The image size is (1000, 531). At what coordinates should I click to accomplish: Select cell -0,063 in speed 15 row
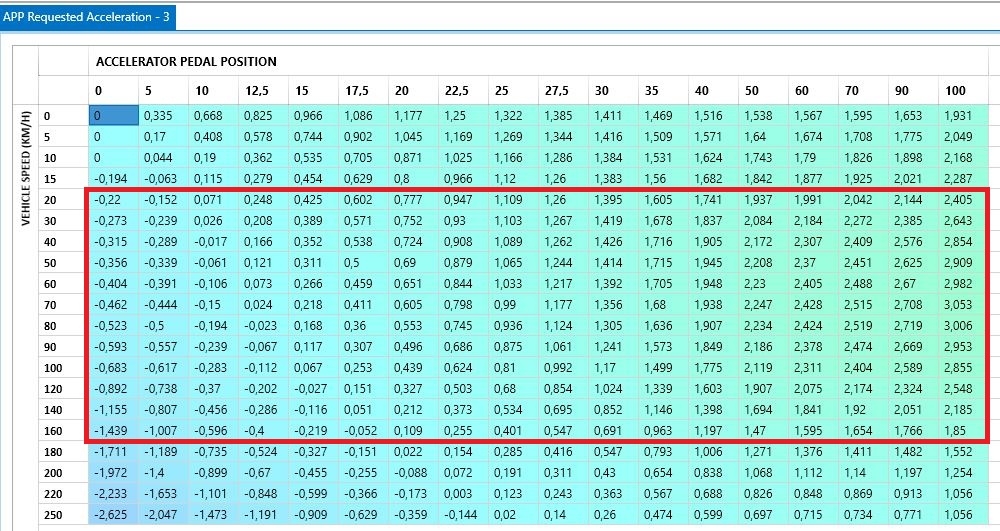click(x=163, y=178)
